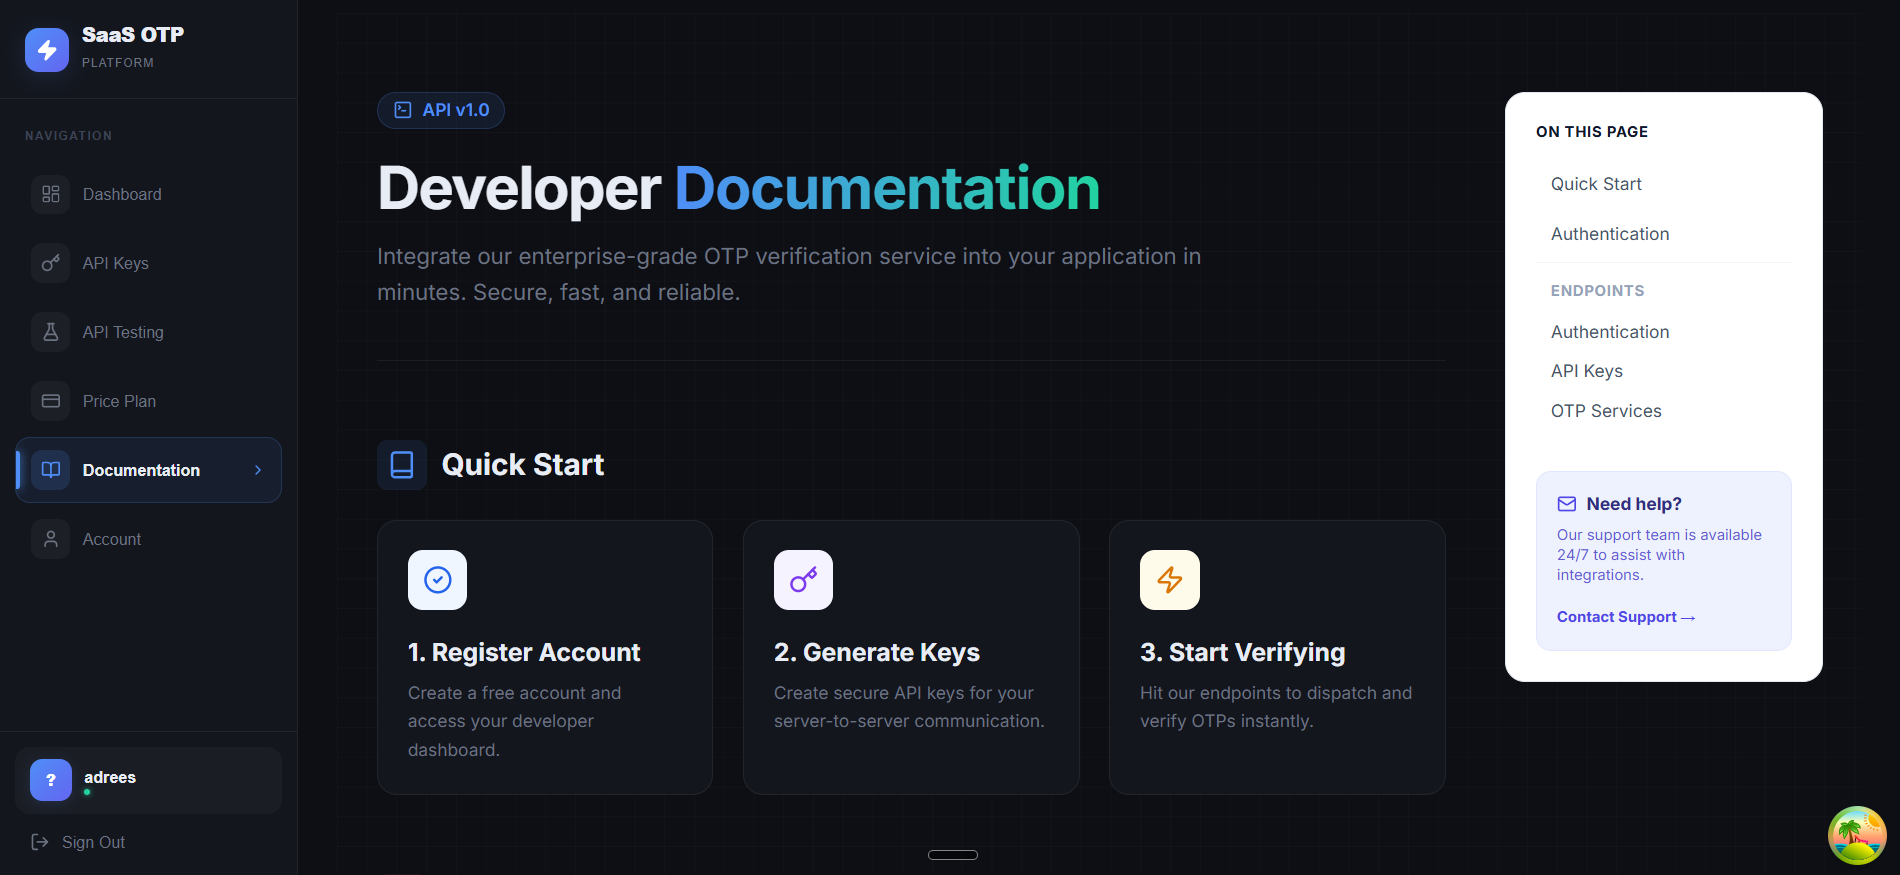Click the Generate Keys purple key icon
Viewport: 1900px width, 875px height.
804,580
